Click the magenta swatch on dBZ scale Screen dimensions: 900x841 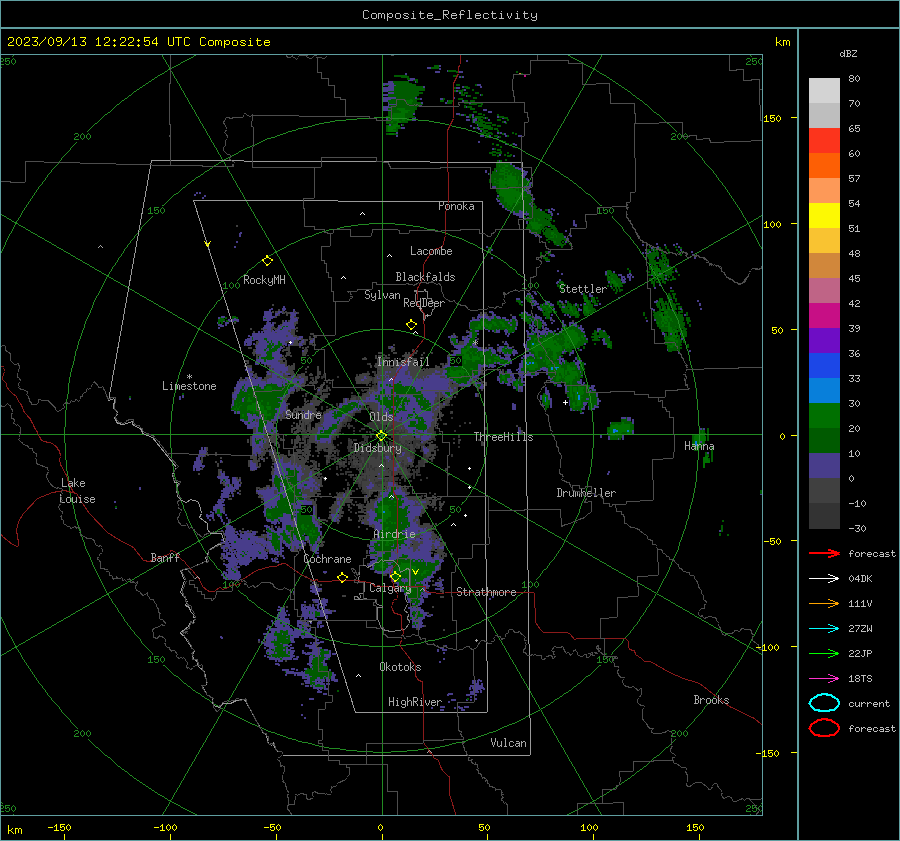(x=824, y=316)
